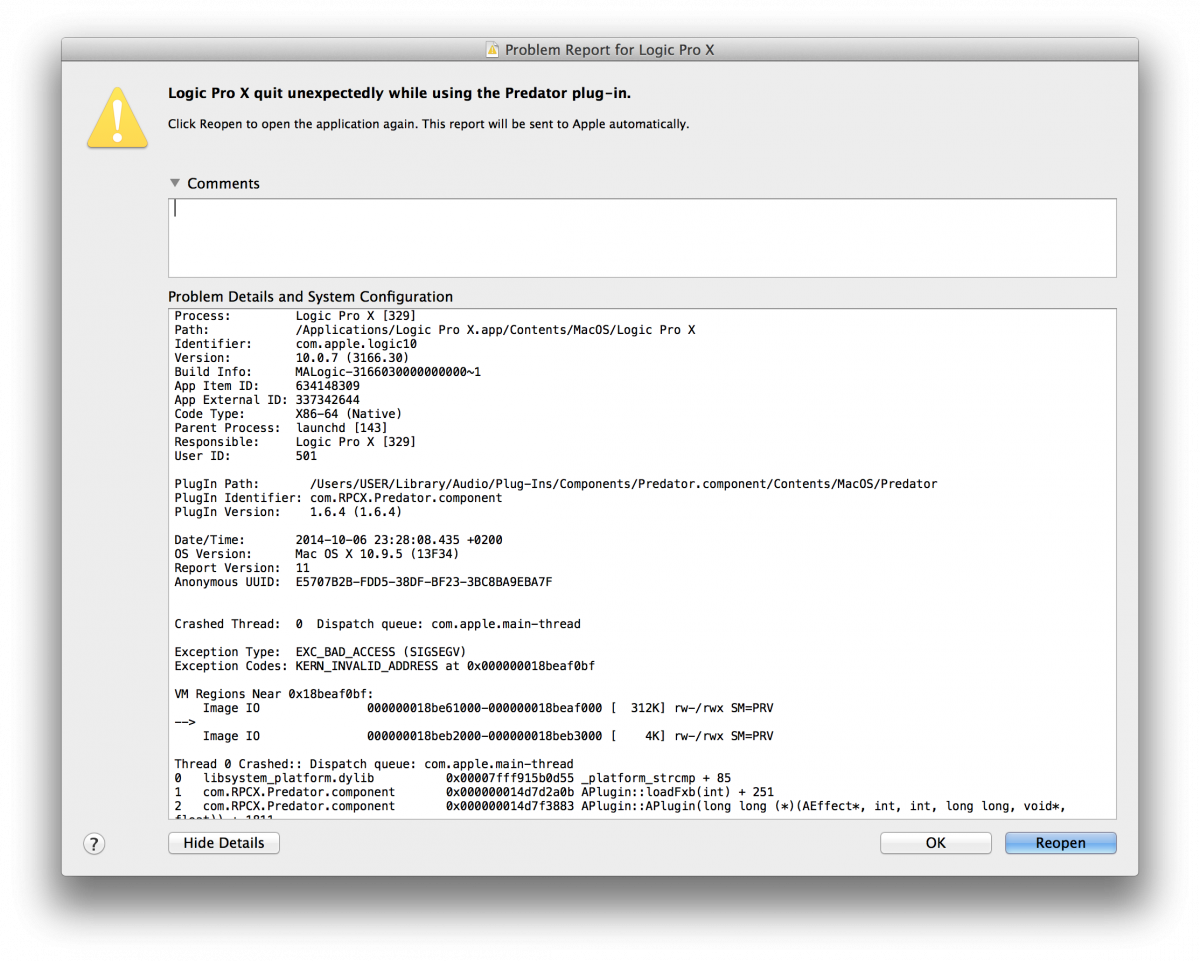Click App External ID '337342644'
The height and width of the screenshot is (961, 1200).
pyautogui.click(x=328, y=400)
